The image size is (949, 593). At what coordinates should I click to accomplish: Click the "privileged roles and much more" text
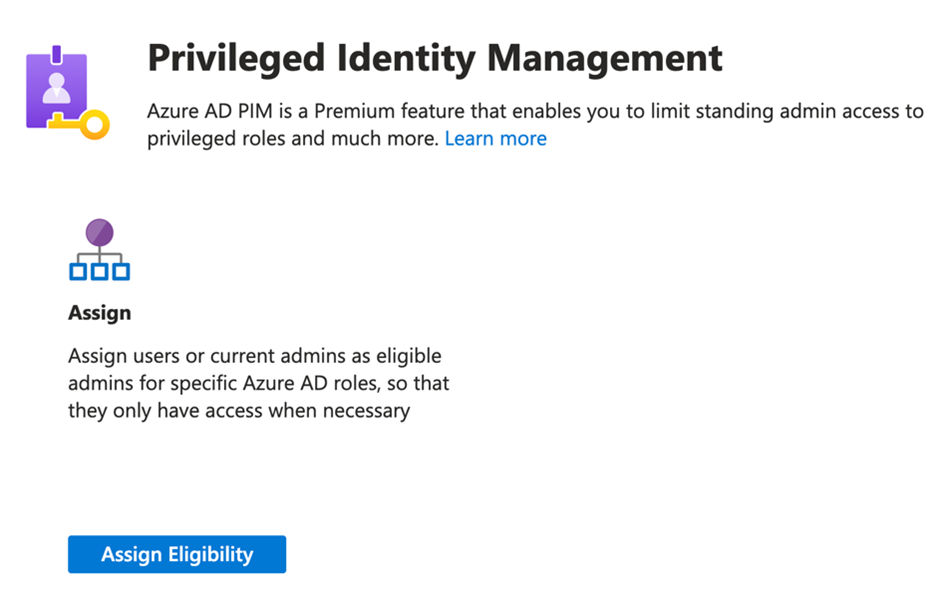click(292, 139)
